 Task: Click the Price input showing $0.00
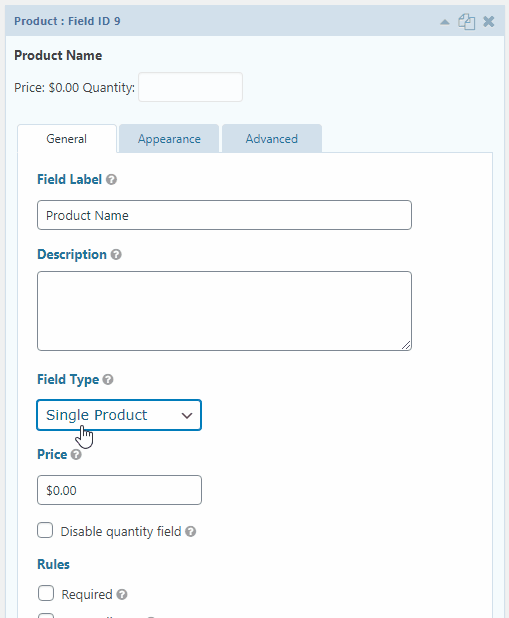(119, 490)
